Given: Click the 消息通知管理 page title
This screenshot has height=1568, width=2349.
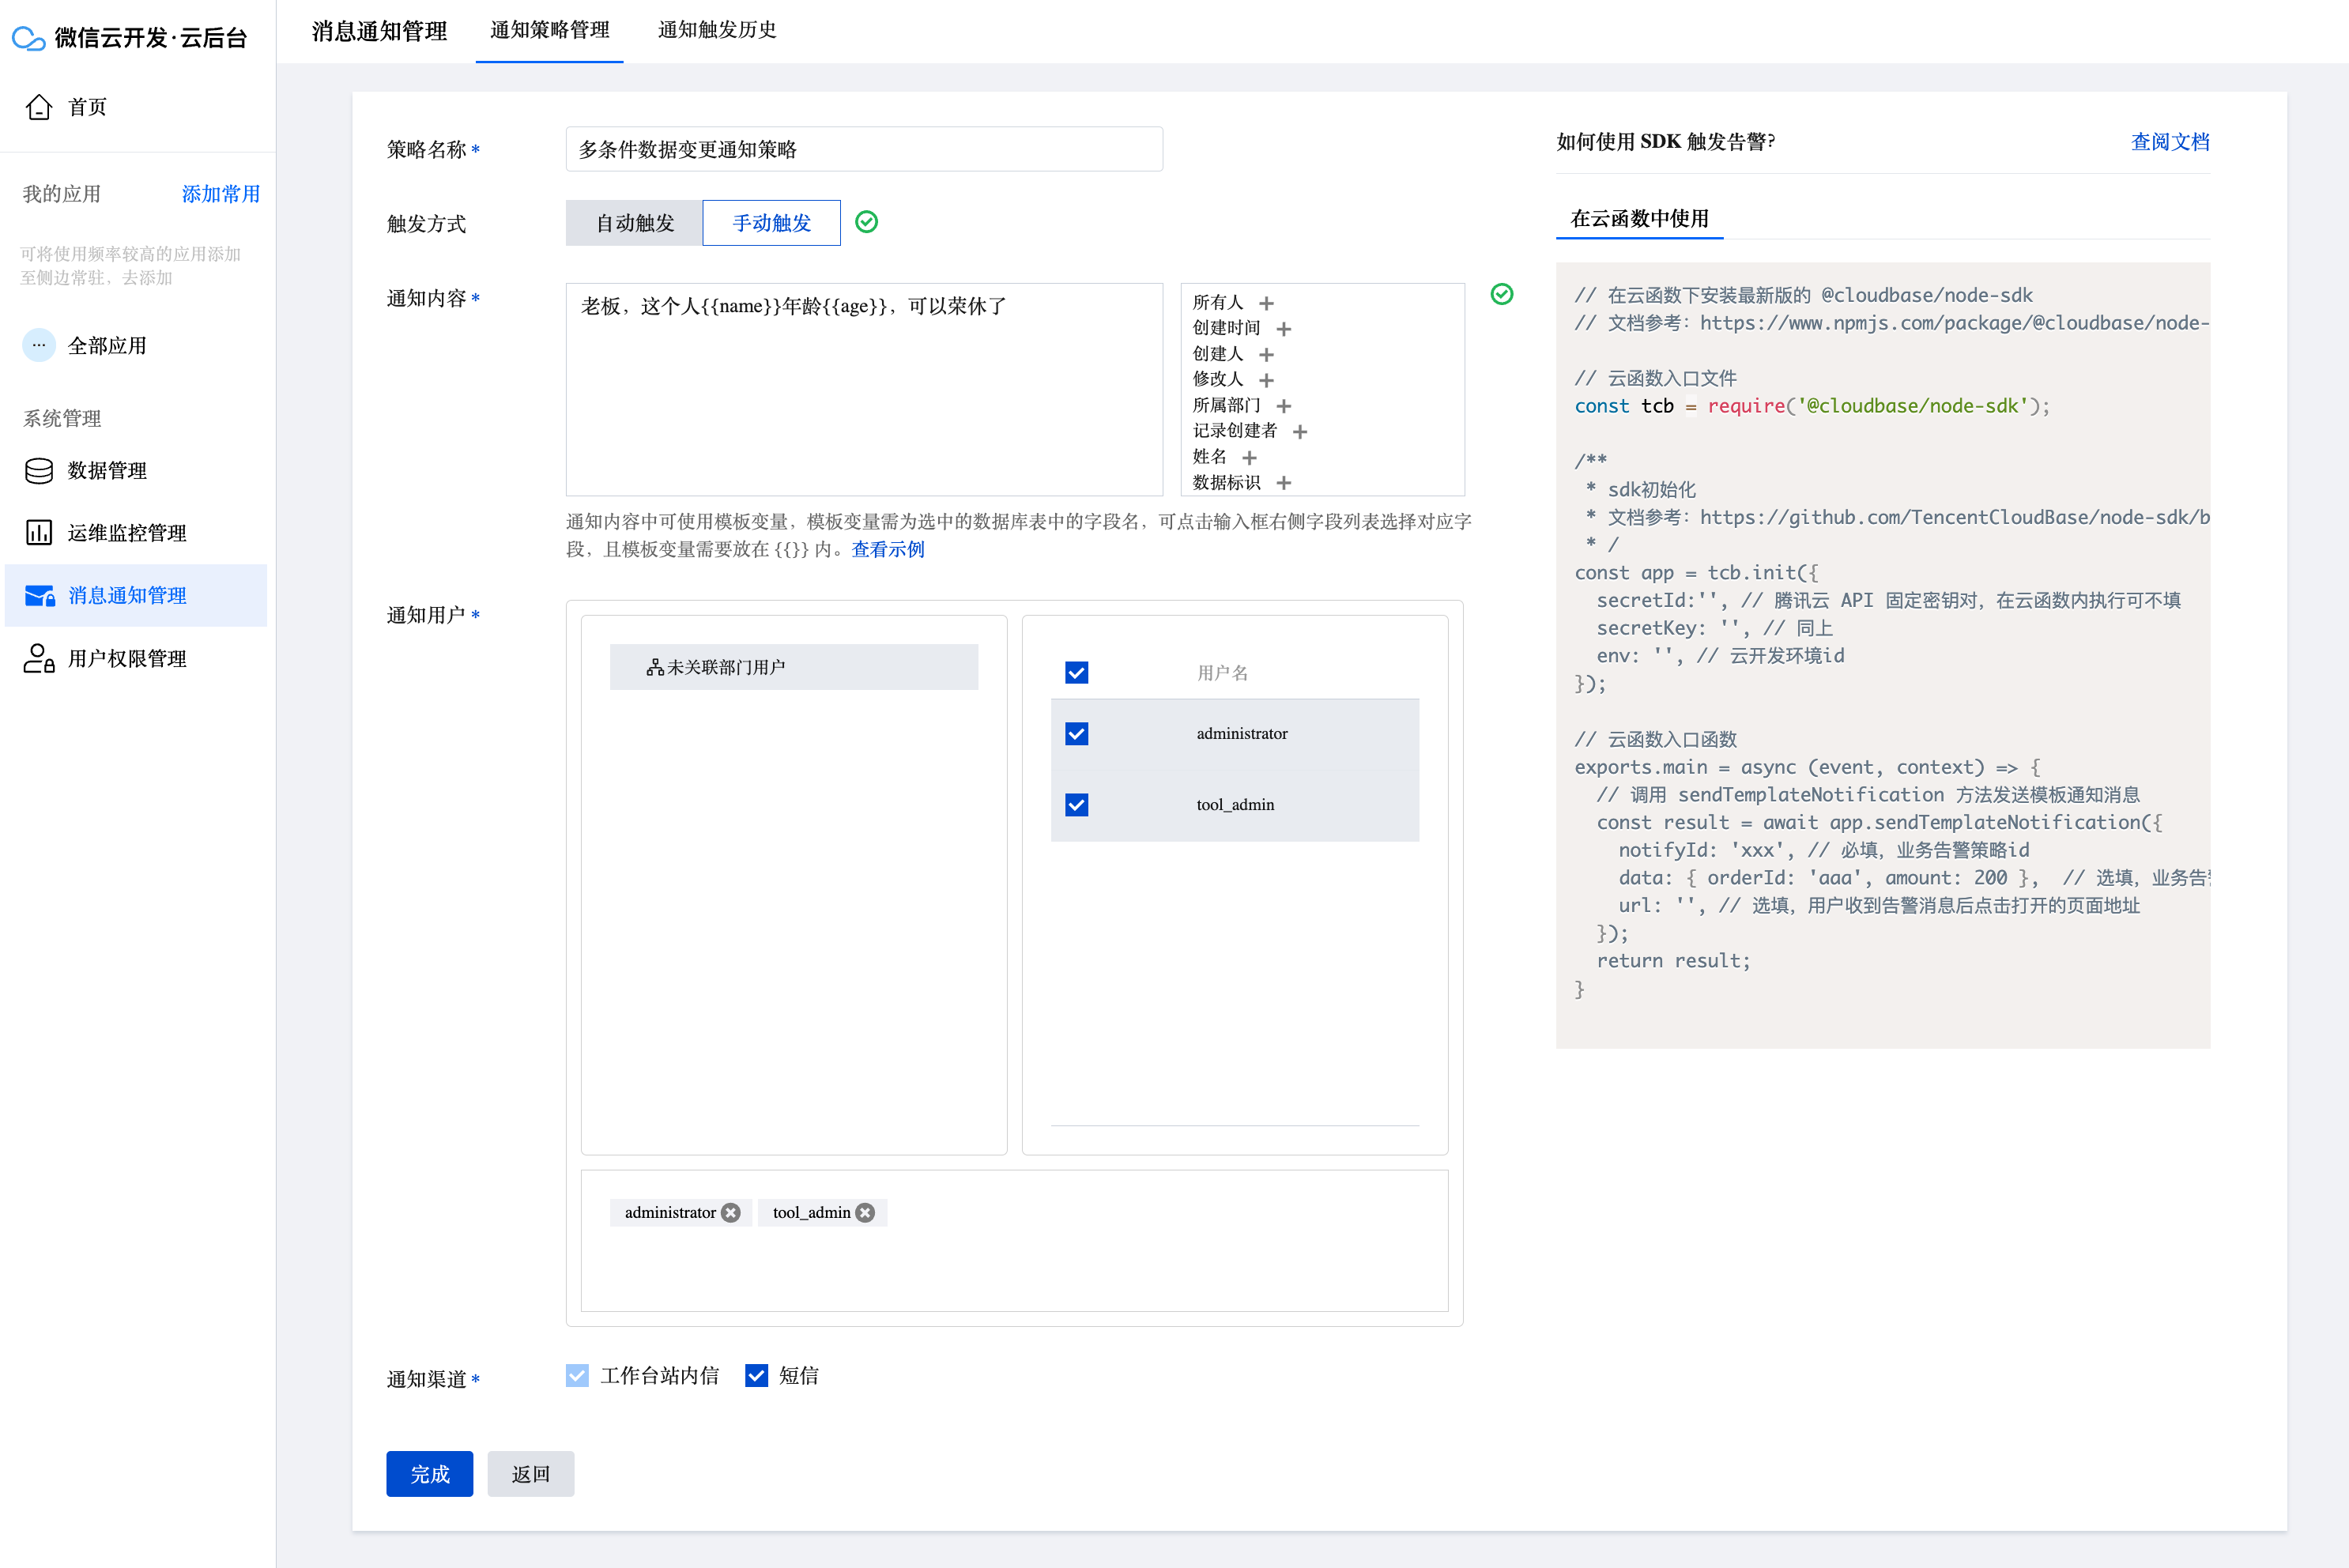Looking at the screenshot, I should coord(379,31).
